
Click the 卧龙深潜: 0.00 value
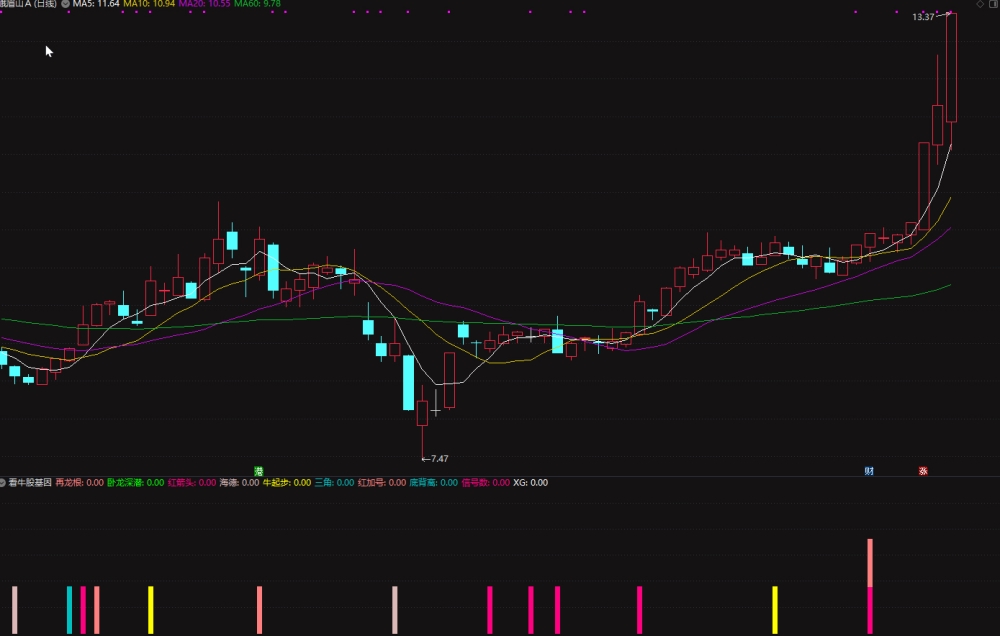(135, 483)
